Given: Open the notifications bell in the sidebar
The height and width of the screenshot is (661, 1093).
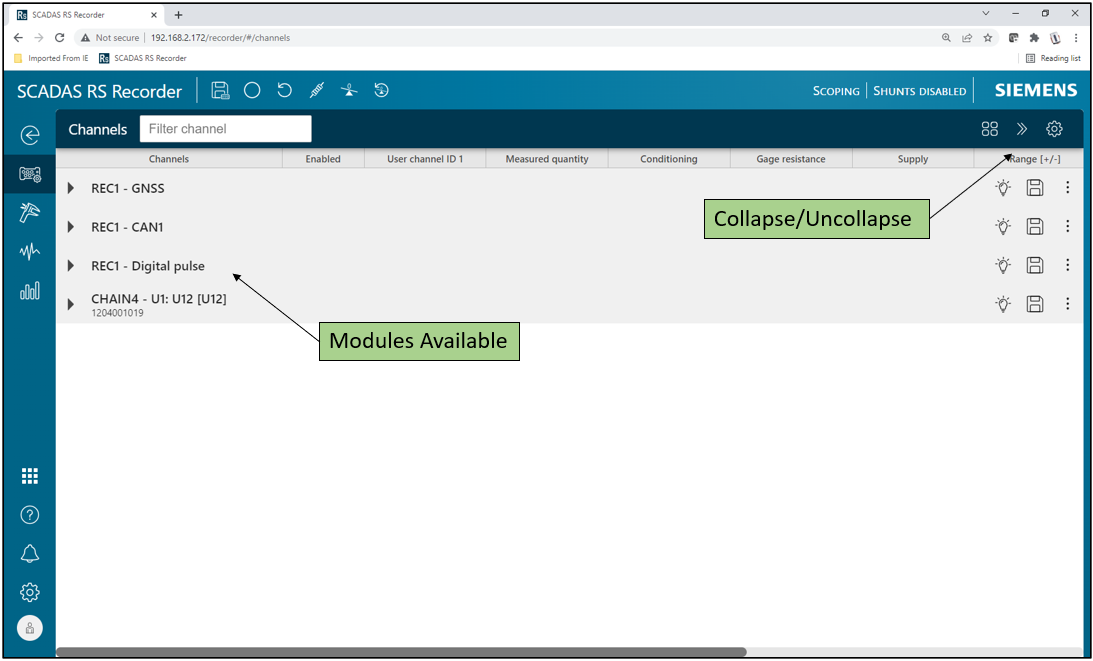Looking at the screenshot, I should pos(30,554).
